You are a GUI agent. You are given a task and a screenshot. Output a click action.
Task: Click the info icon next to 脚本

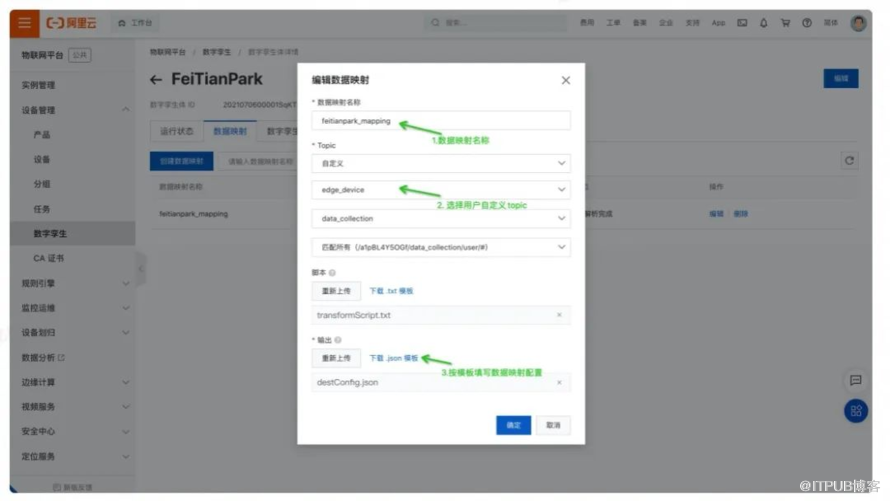click(x=332, y=273)
